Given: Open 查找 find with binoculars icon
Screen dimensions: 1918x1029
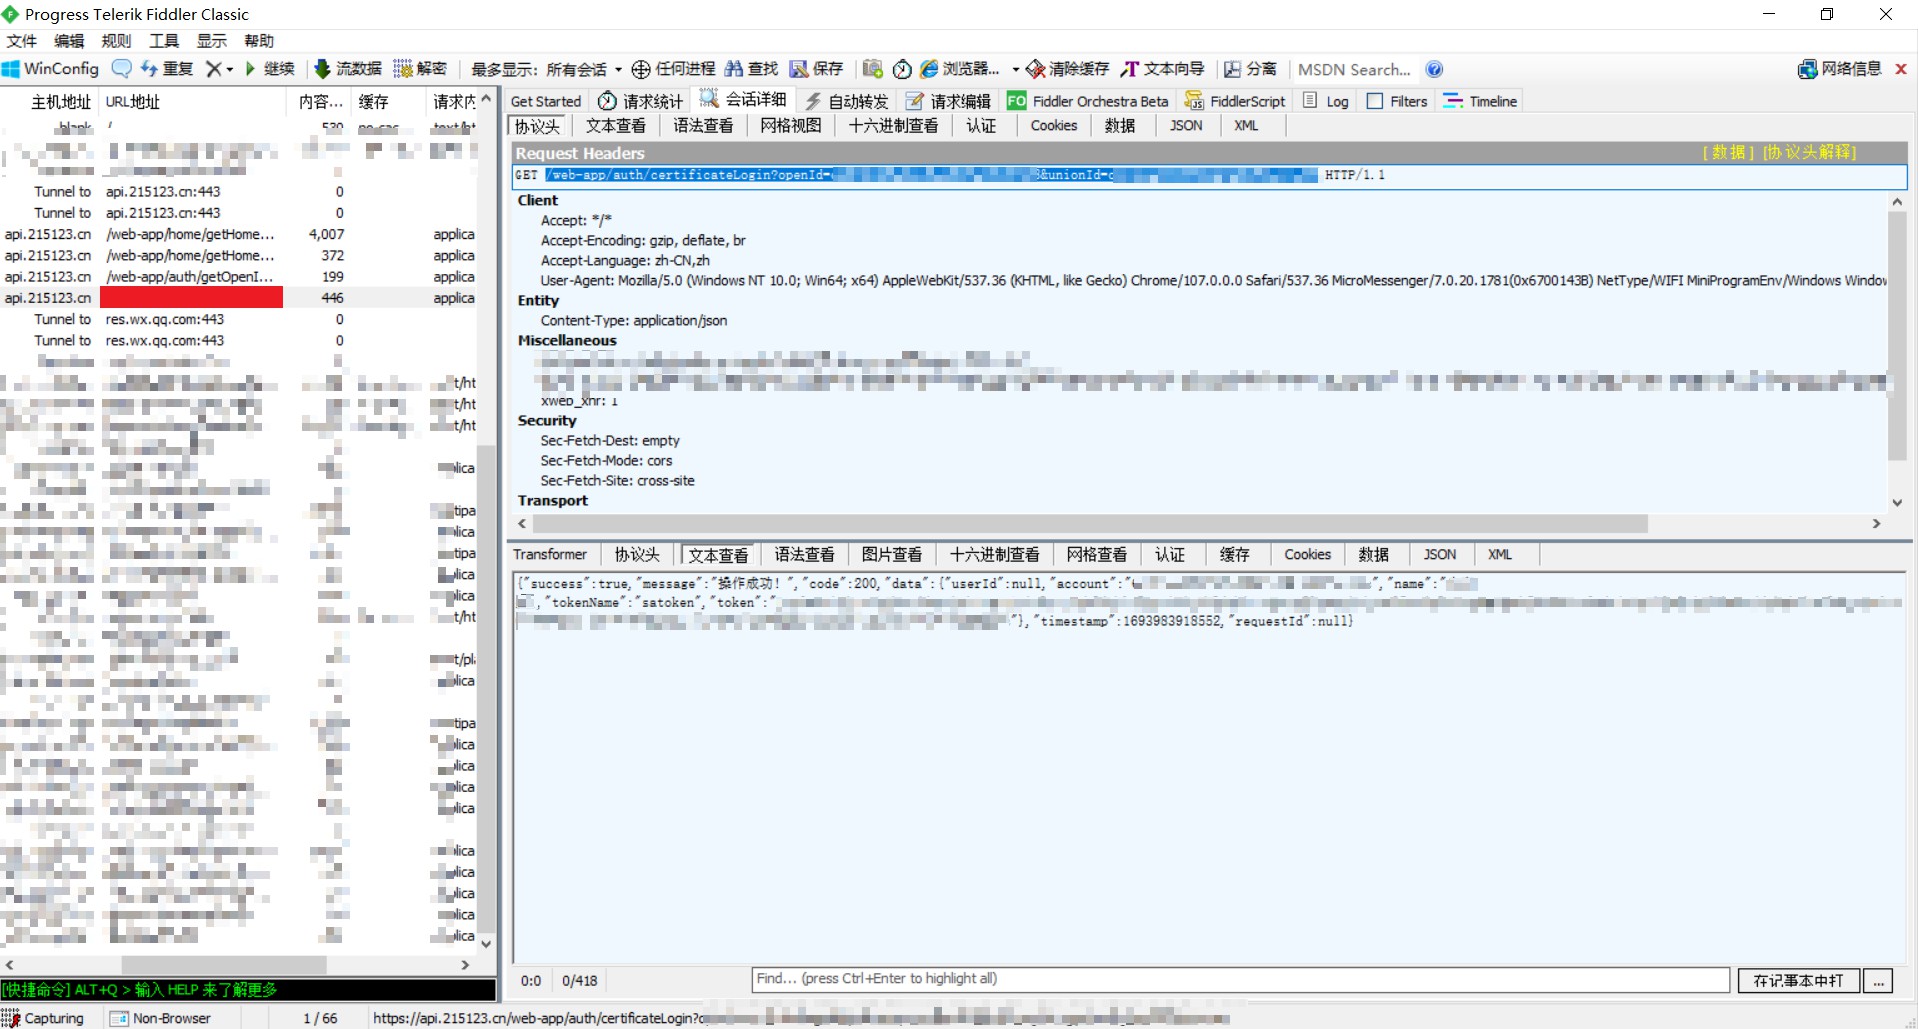Looking at the screenshot, I should tap(751, 69).
